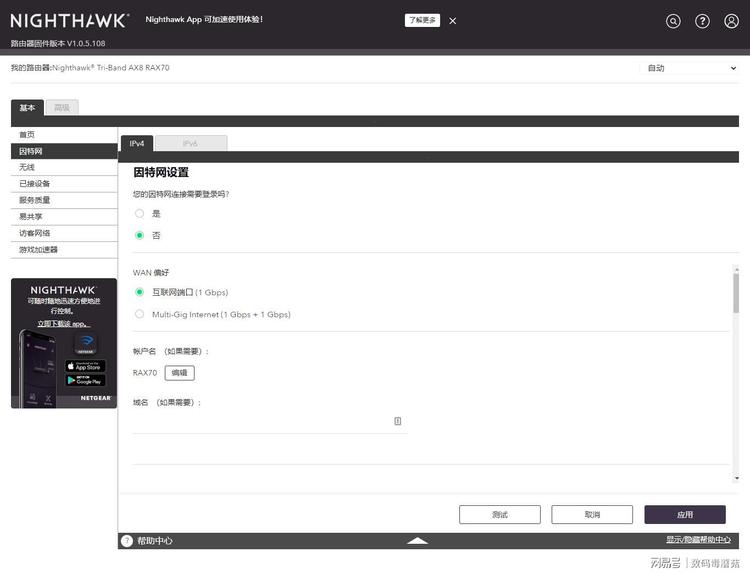
Task: Open 服务质量 in the sidebar
Action: [x=64, y=200]
